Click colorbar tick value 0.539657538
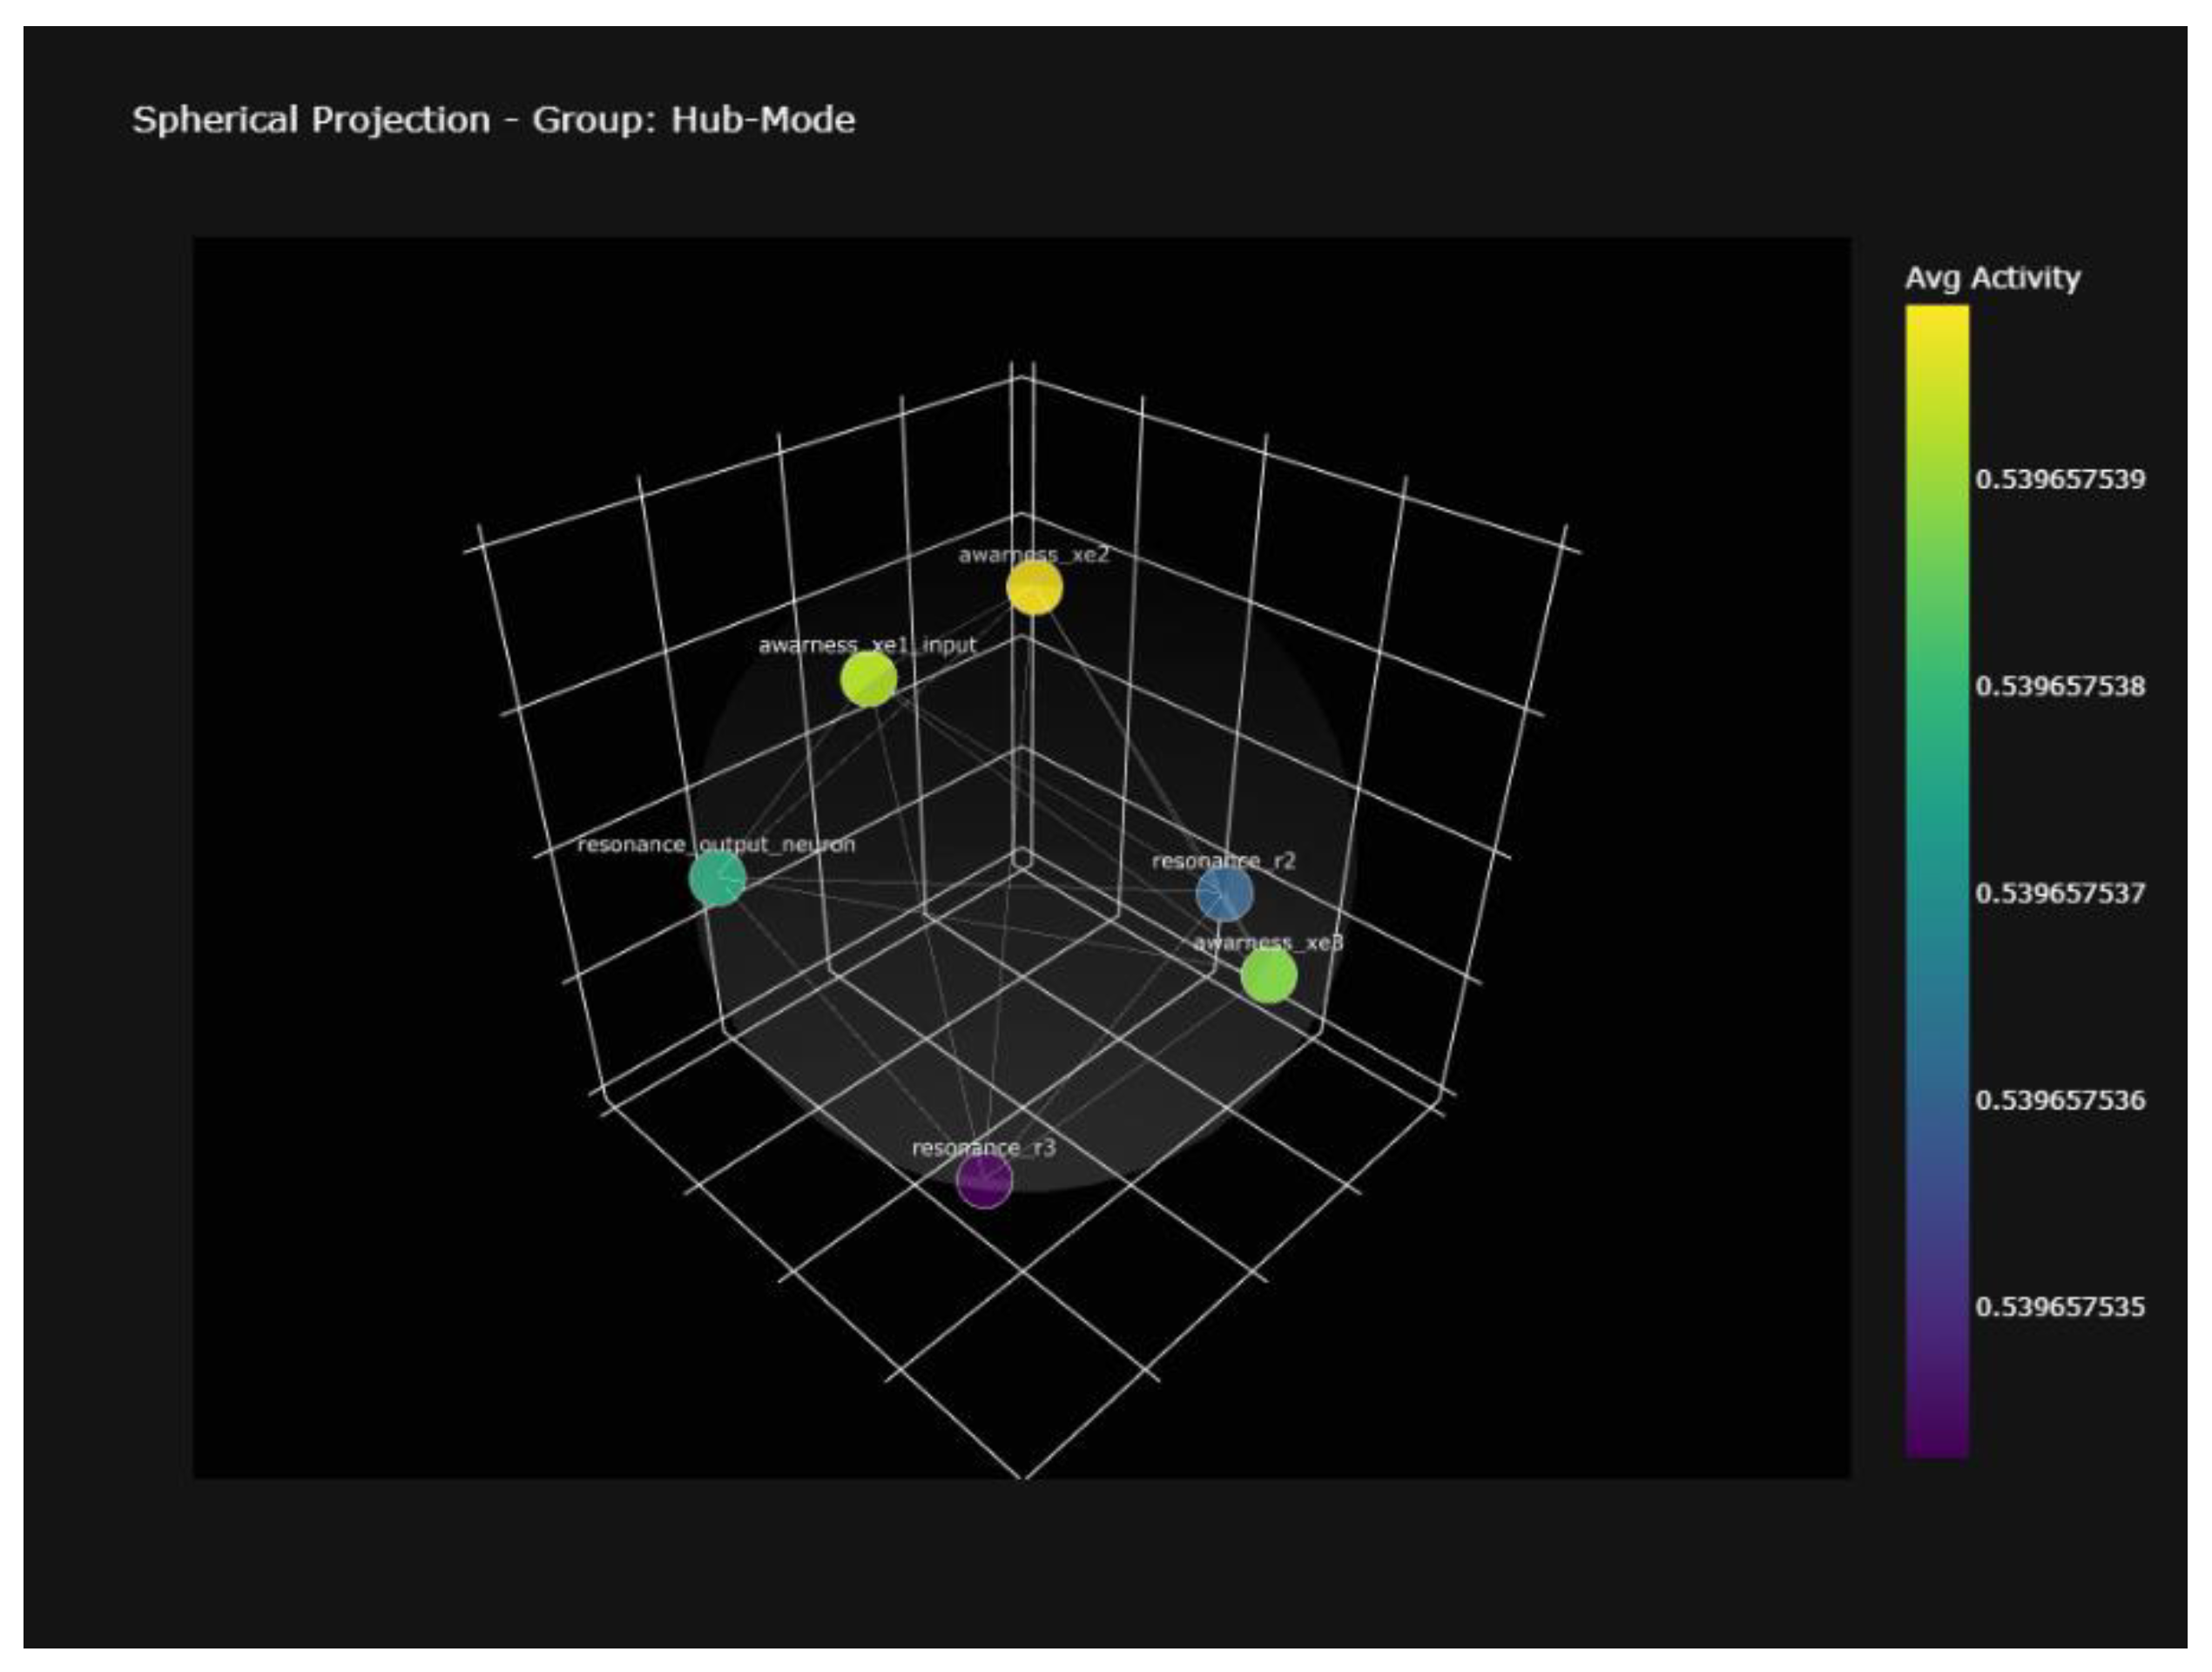The image size is (2212, 1672). (2060, 686)
